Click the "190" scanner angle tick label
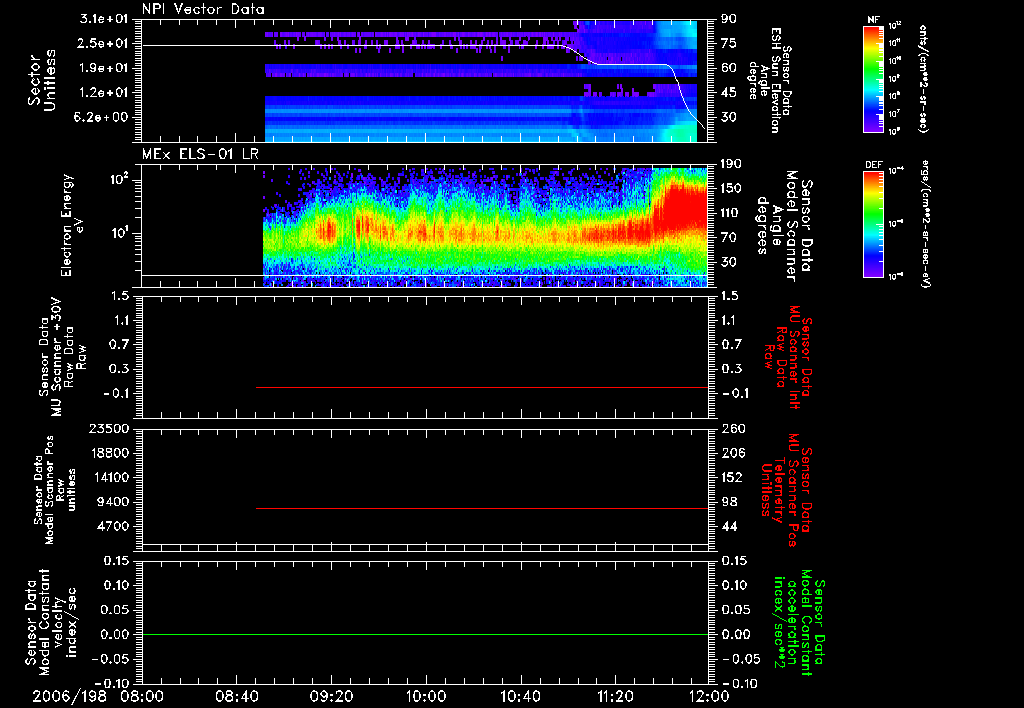This screenshot has width=1024, height=708. click(731, 164)
